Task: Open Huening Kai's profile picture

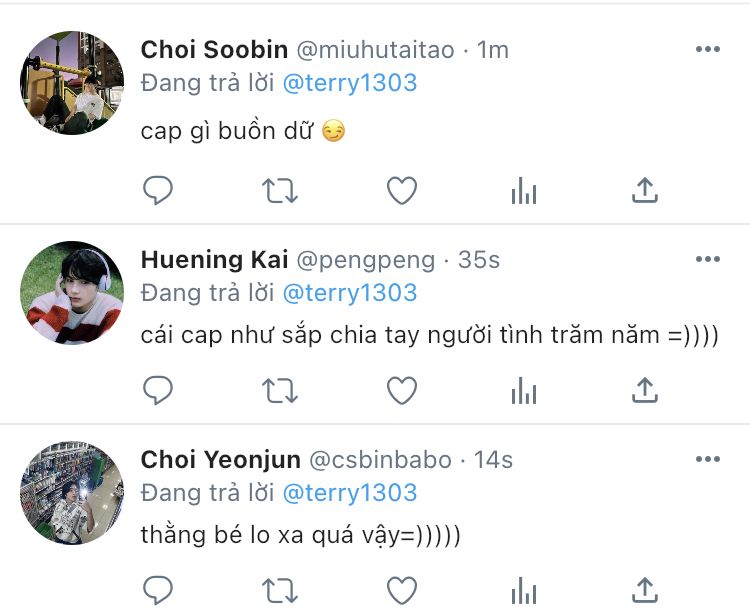Action: [x=72, y=292]
